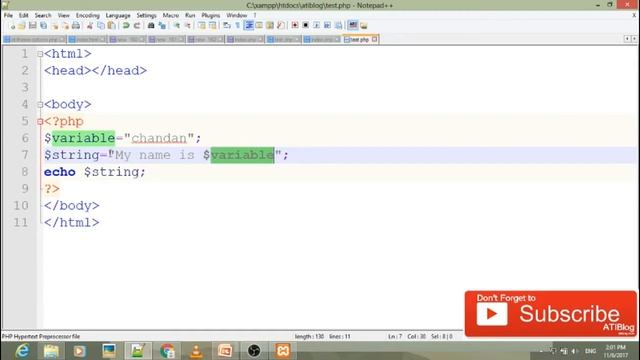Open VLC media player from the taskbar
640x360 pixels.
[196, 351]
